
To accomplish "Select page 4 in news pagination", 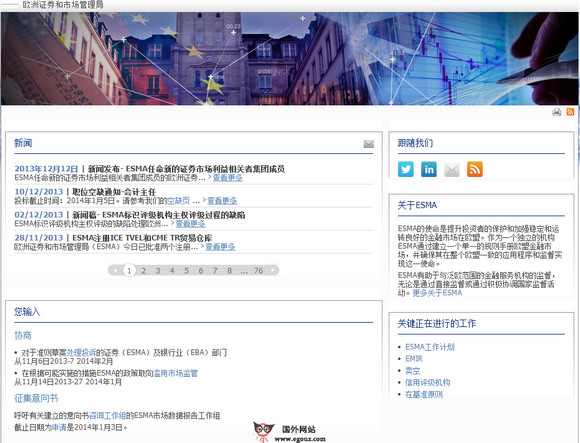I will [x=172, y=271].
